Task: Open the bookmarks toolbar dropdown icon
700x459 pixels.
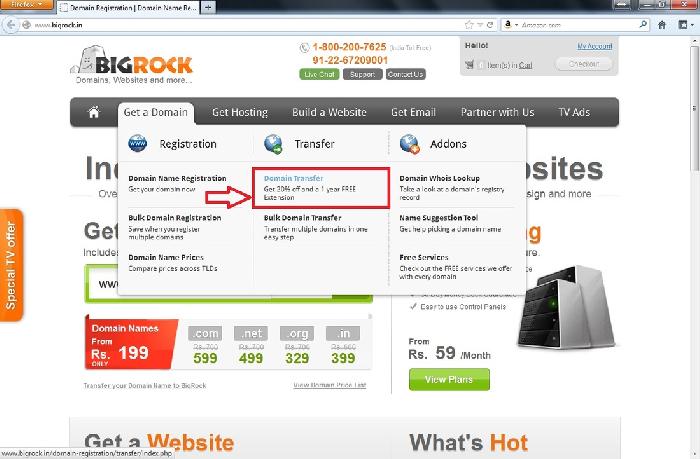Action: (x=685, y=25)
